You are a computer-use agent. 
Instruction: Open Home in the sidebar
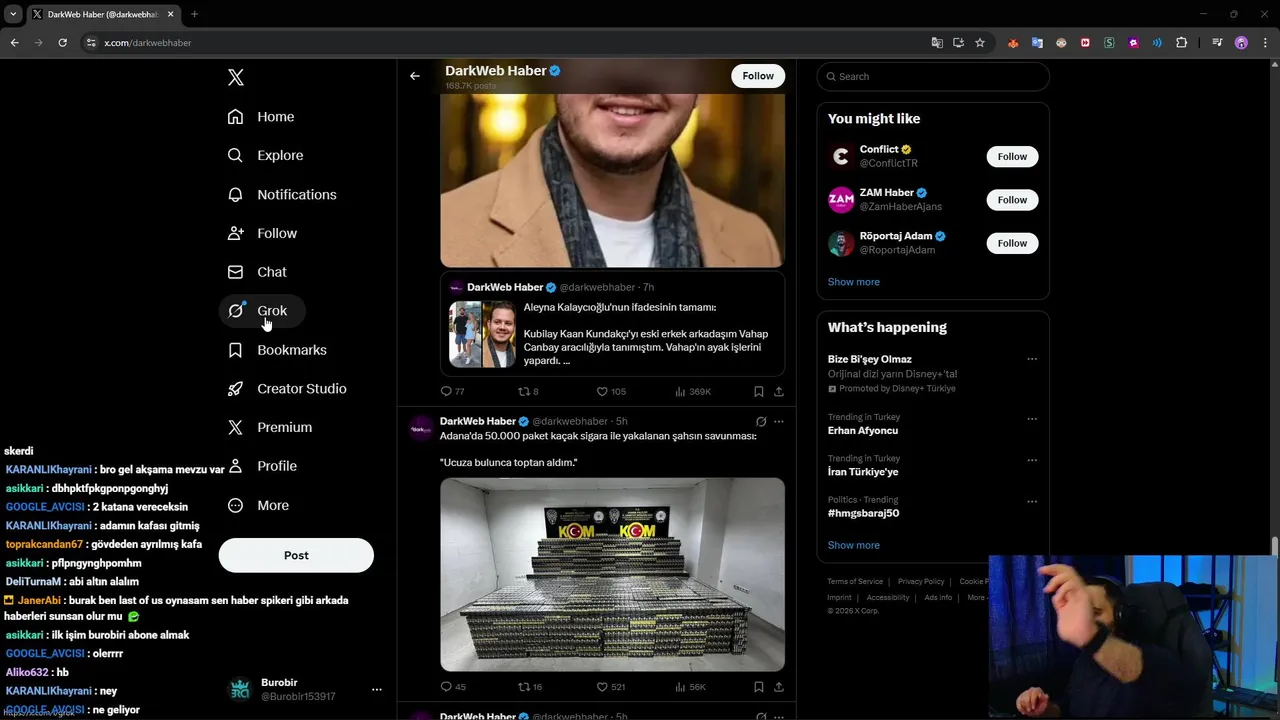(261, 117)
